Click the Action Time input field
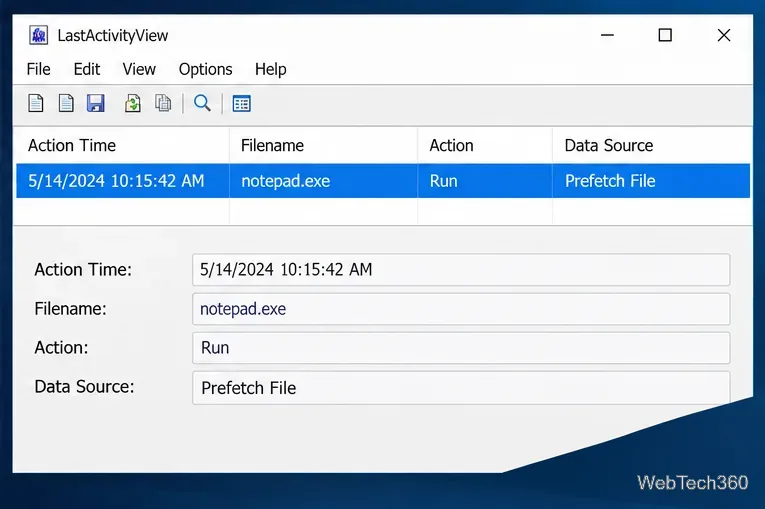The height and width of the screenshot is (509, 765). point(461,269)
